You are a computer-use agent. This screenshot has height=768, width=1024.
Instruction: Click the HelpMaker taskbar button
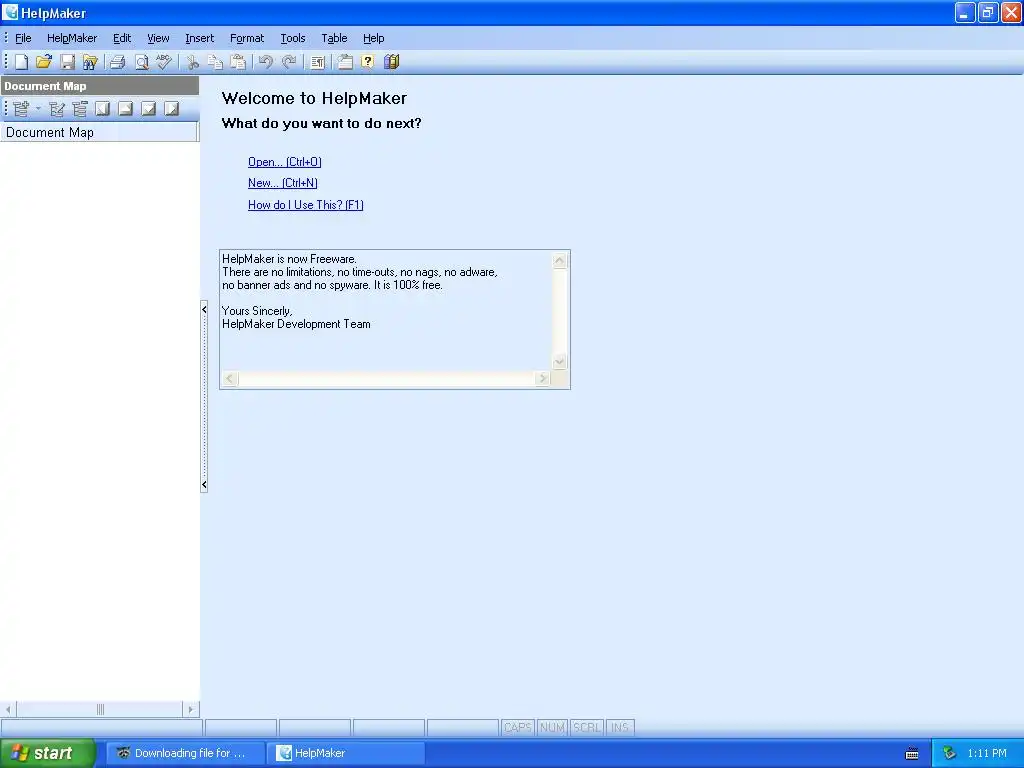tap(346, 753)
